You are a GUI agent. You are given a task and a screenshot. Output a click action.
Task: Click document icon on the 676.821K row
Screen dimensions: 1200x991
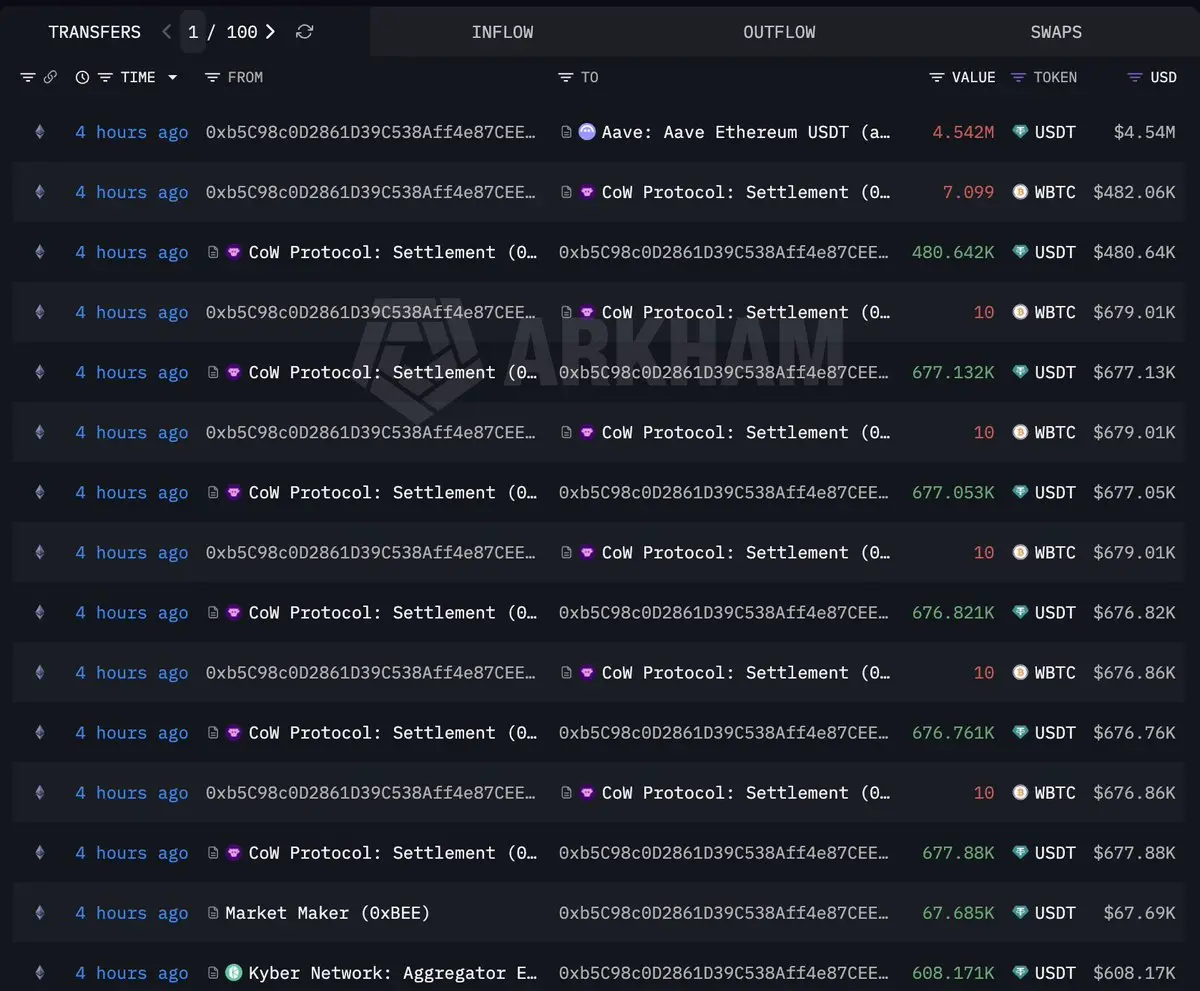click(213, 612)
